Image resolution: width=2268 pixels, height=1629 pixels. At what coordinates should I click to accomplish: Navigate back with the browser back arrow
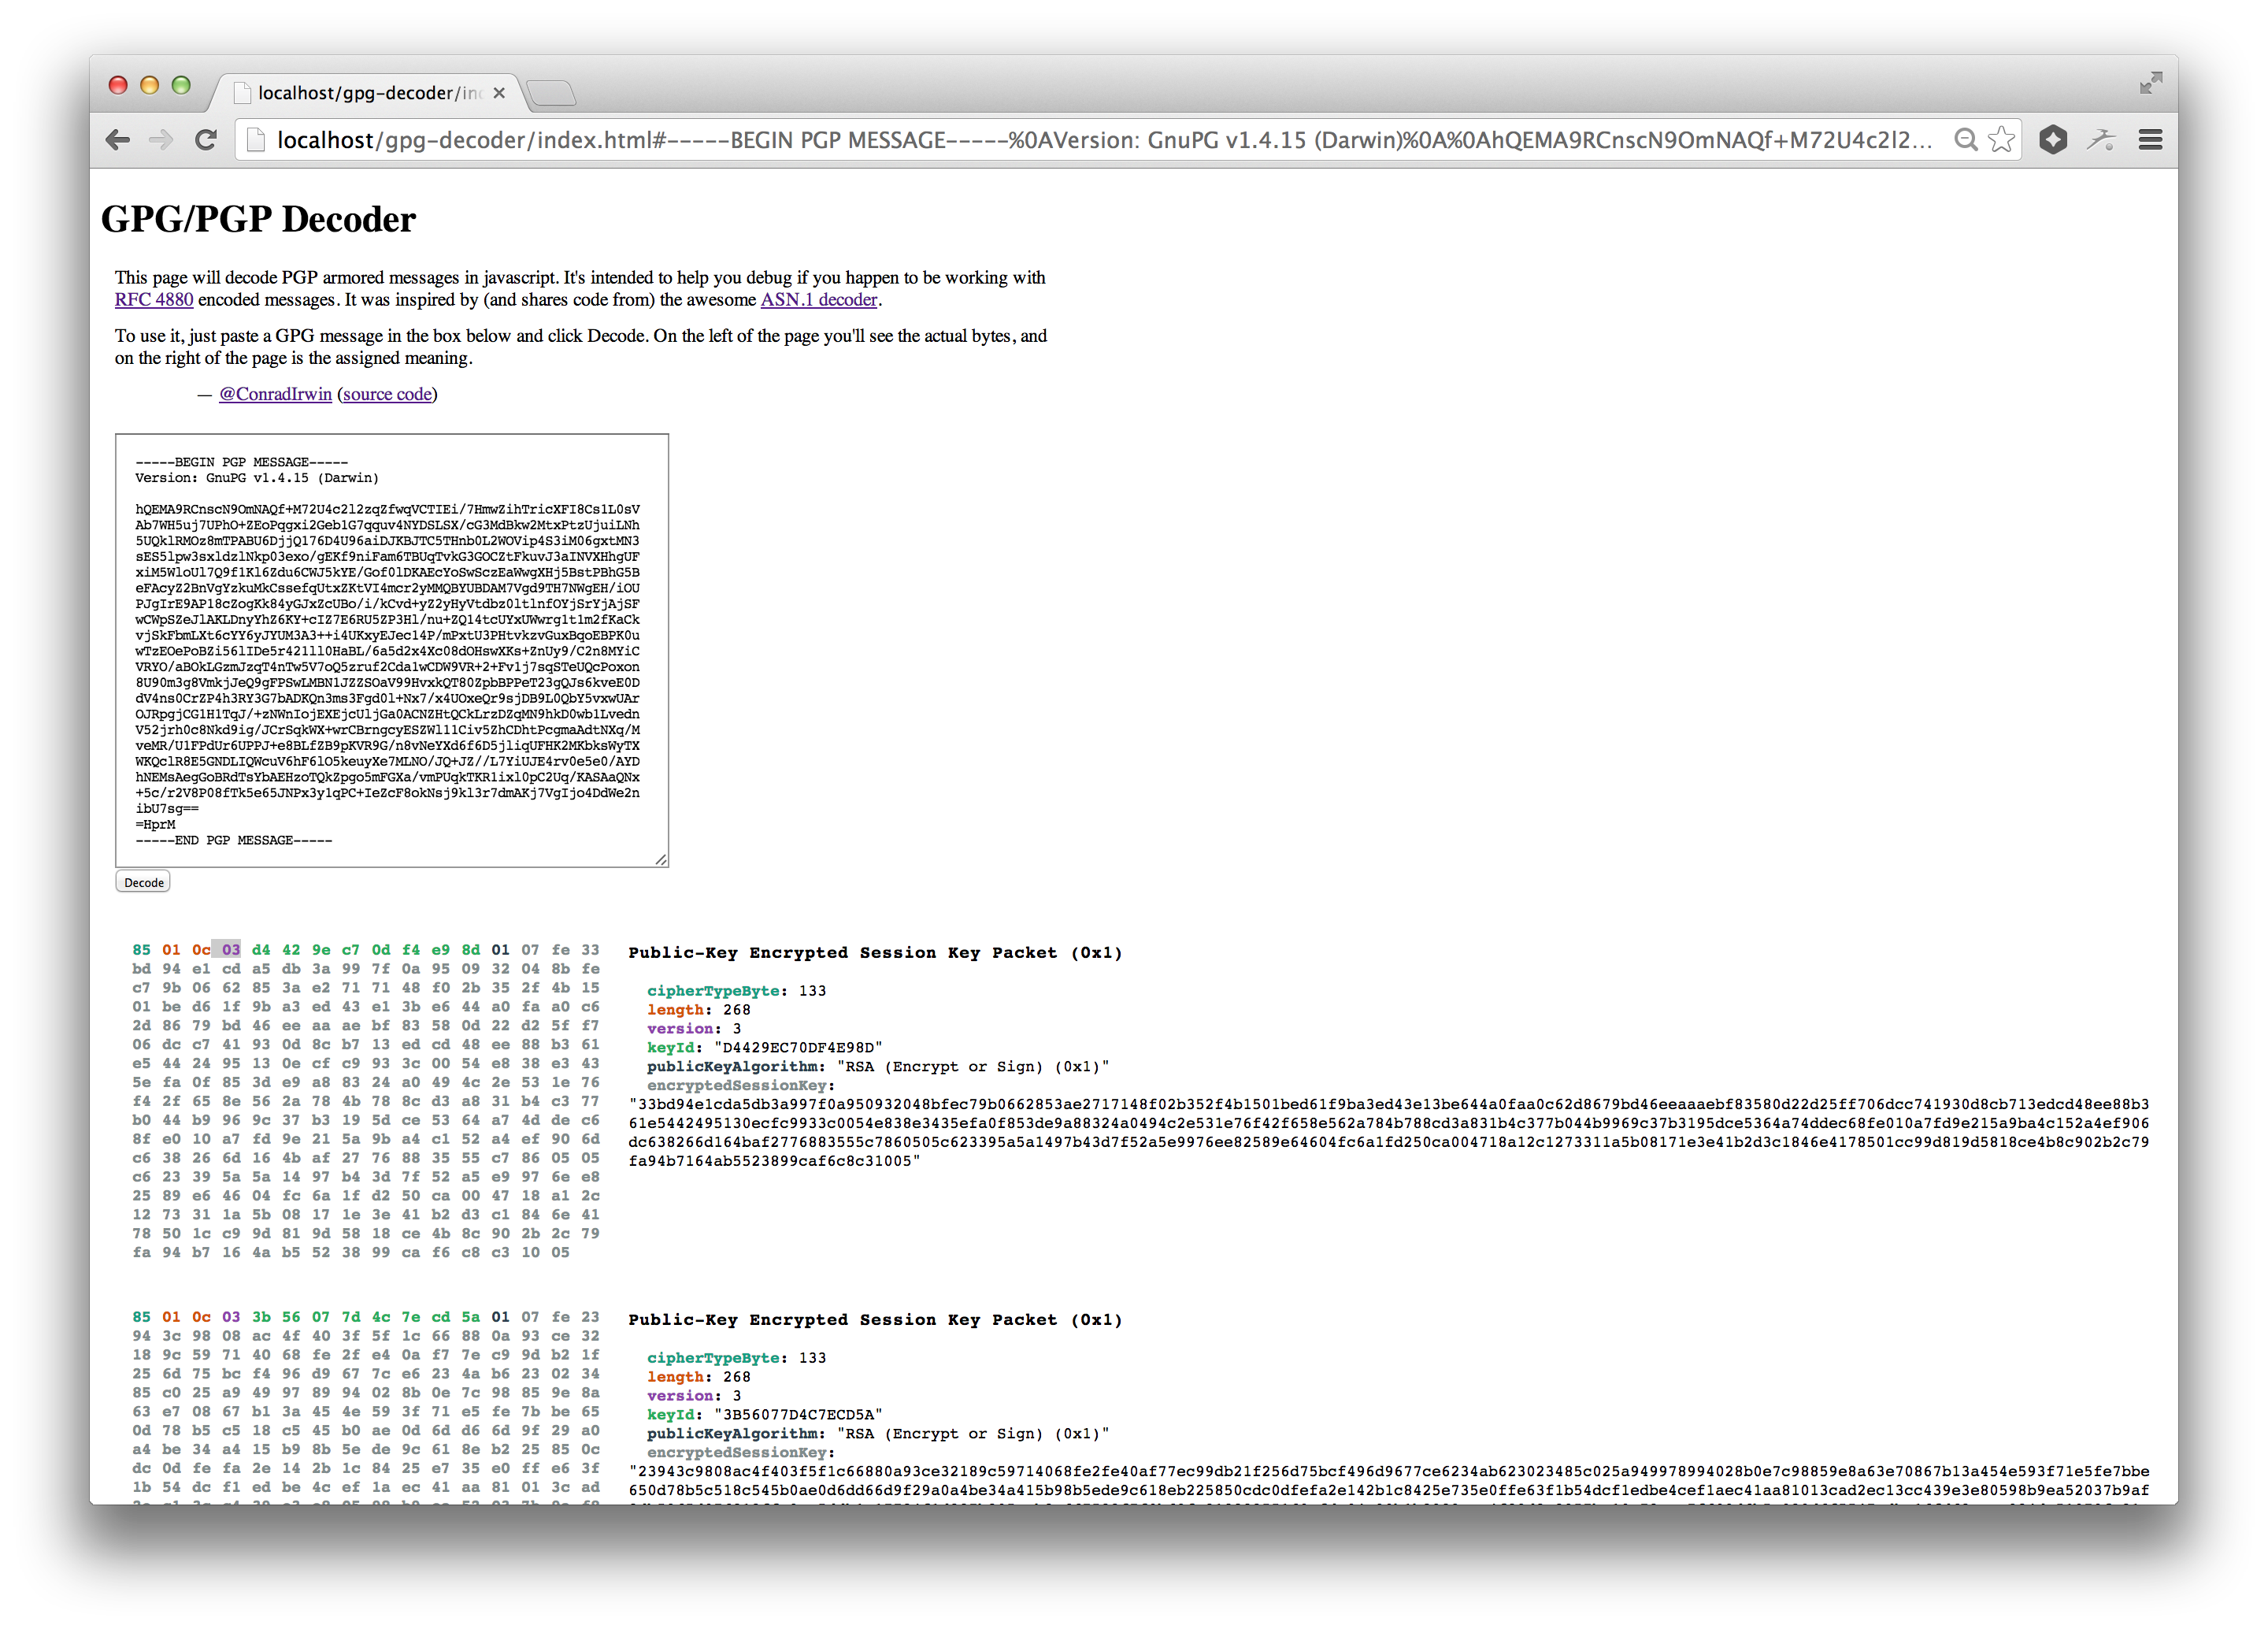(117, 140)
